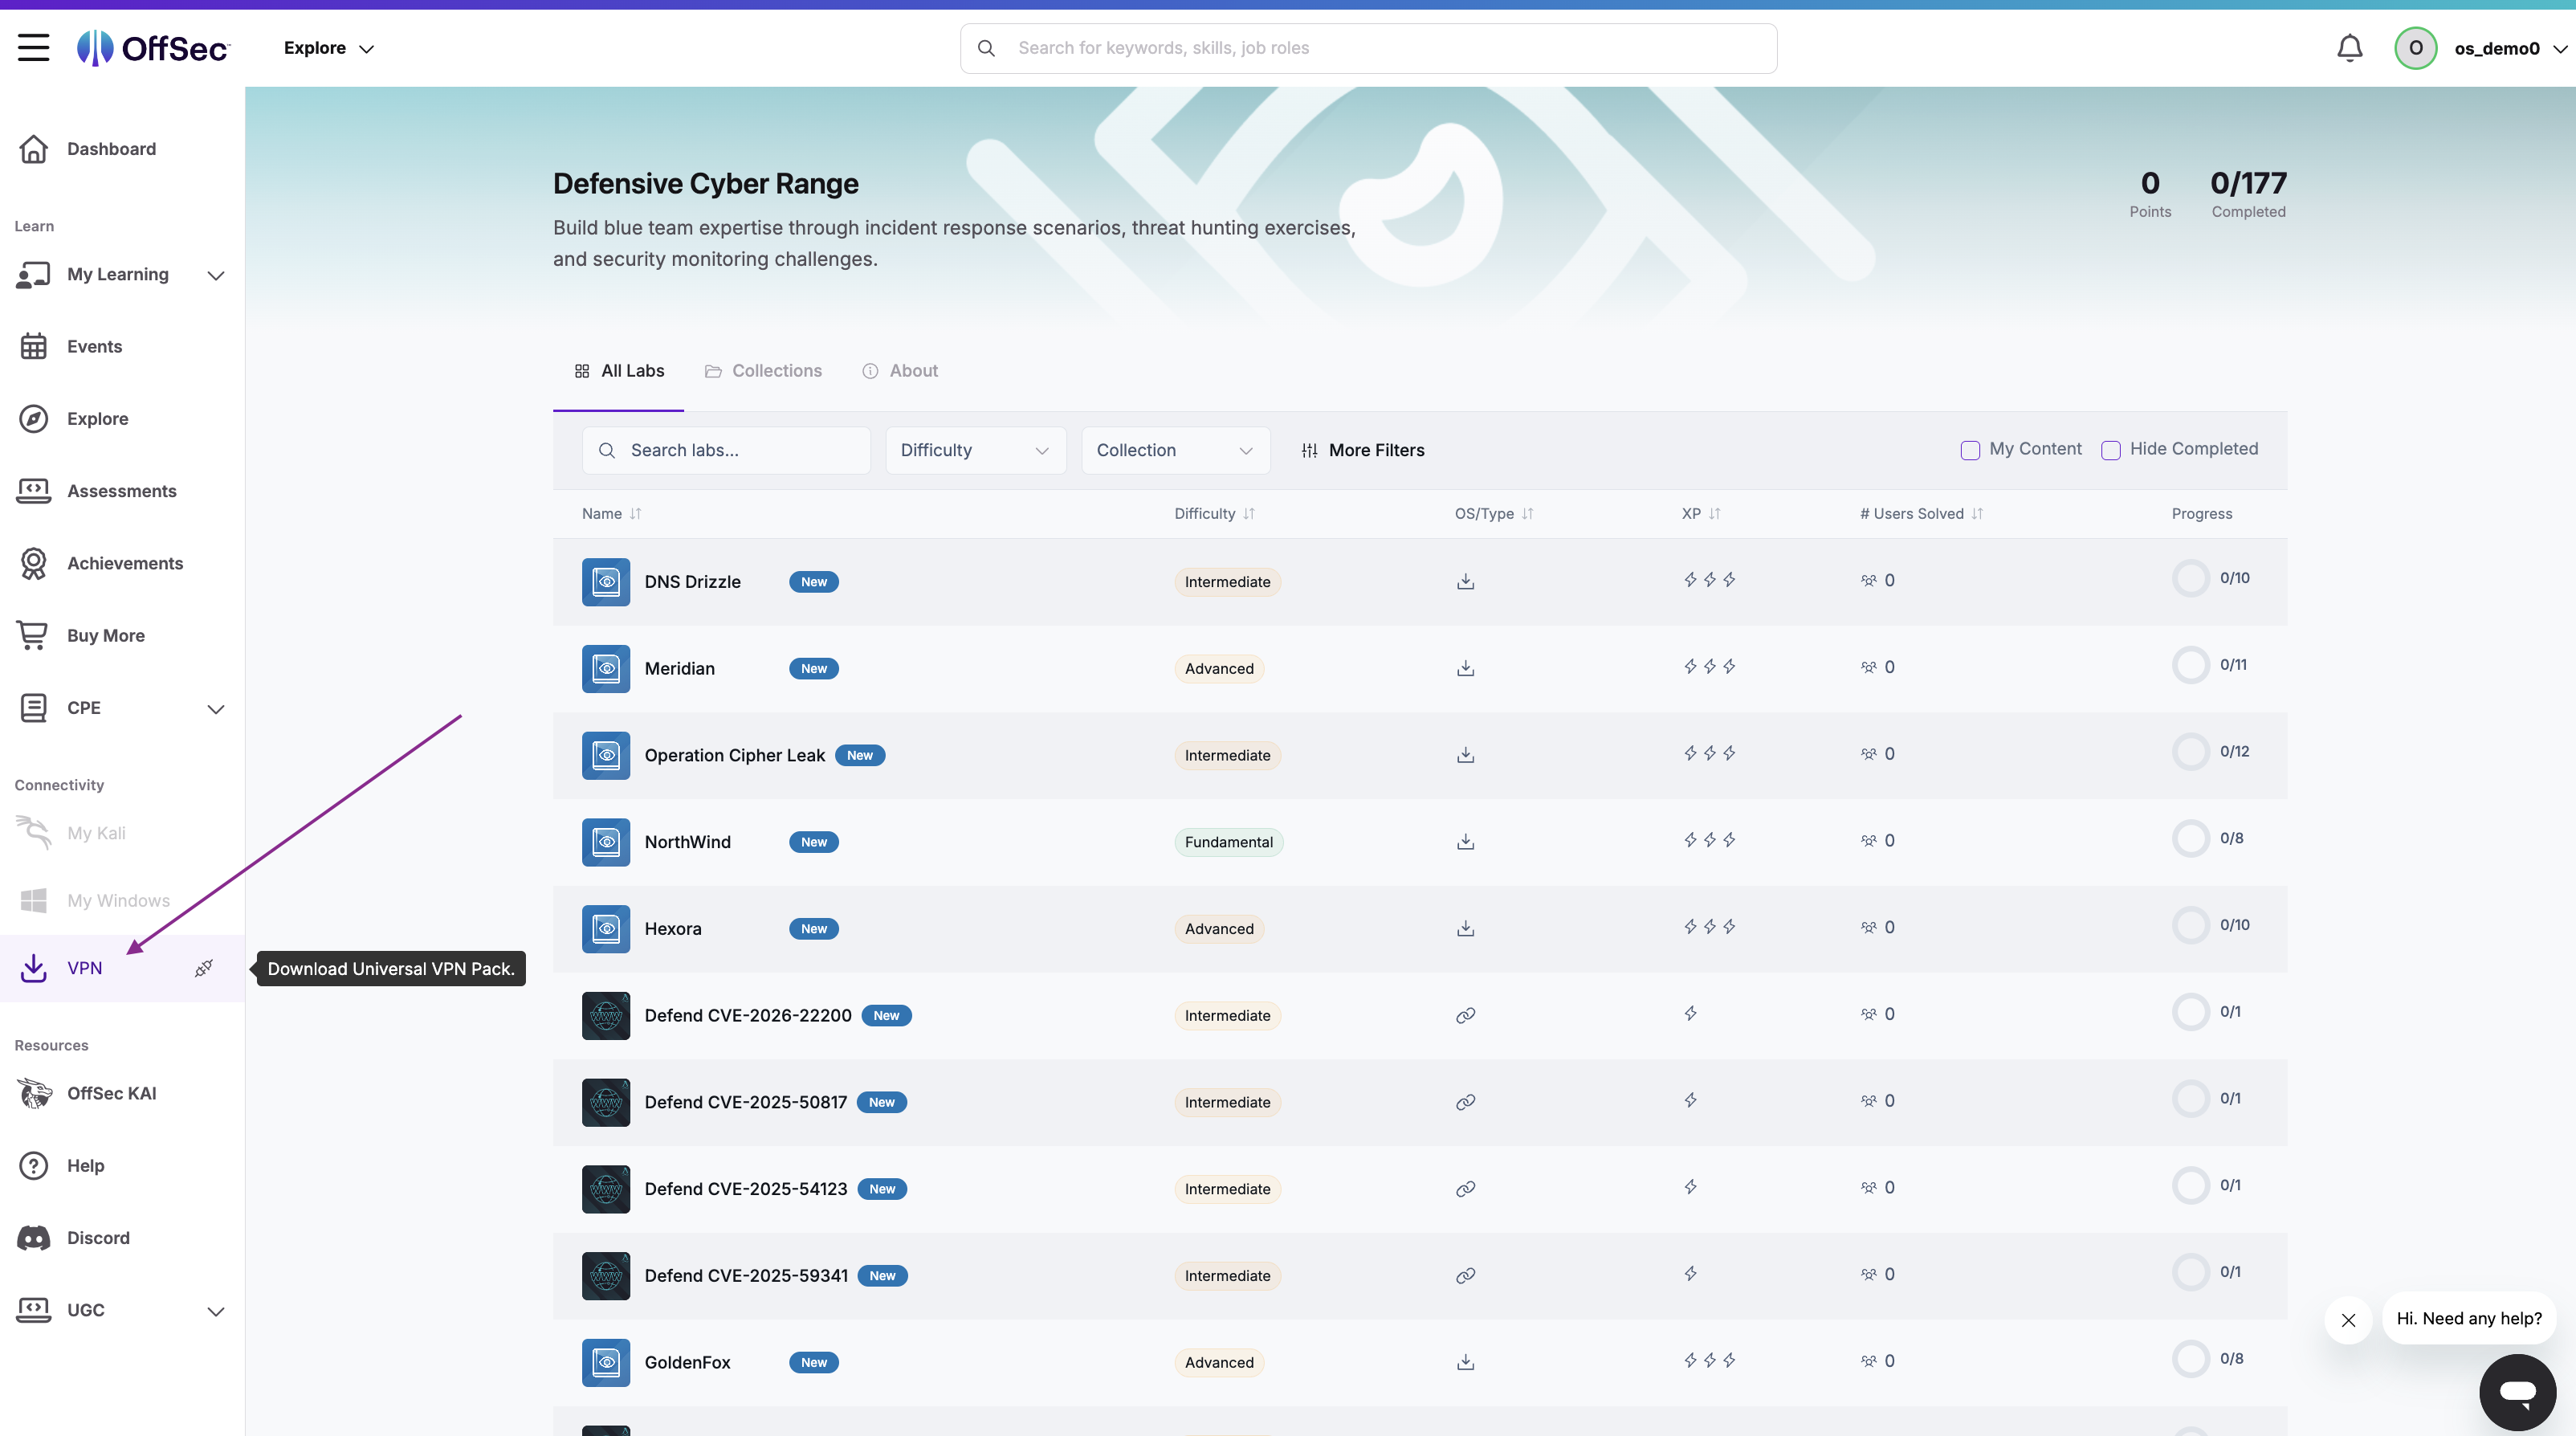
Task: Click the Assessments icon in sidebar
Action: (x=33, y=490)
